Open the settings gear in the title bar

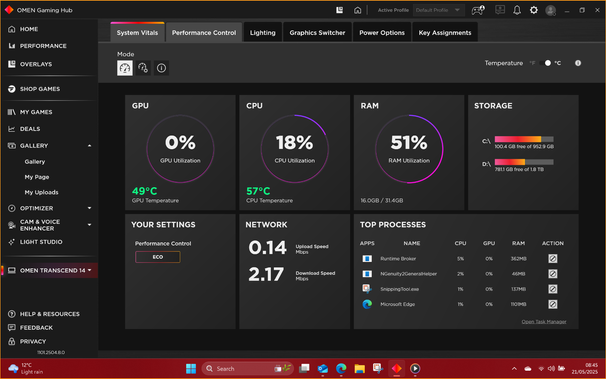click(x=534, y=10)
